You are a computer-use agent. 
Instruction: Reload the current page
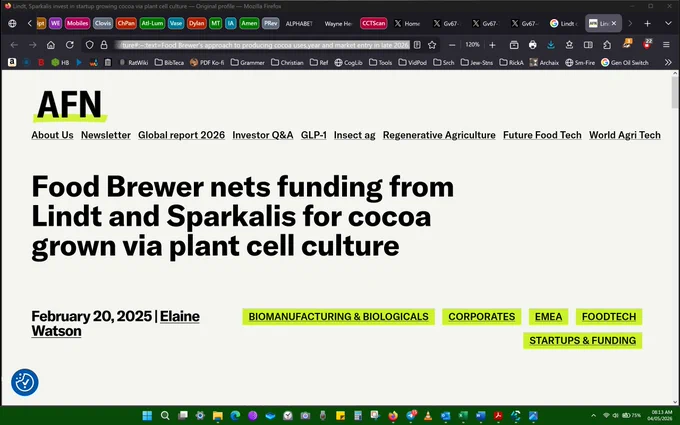pyautogui.click(x=69, y=45)
